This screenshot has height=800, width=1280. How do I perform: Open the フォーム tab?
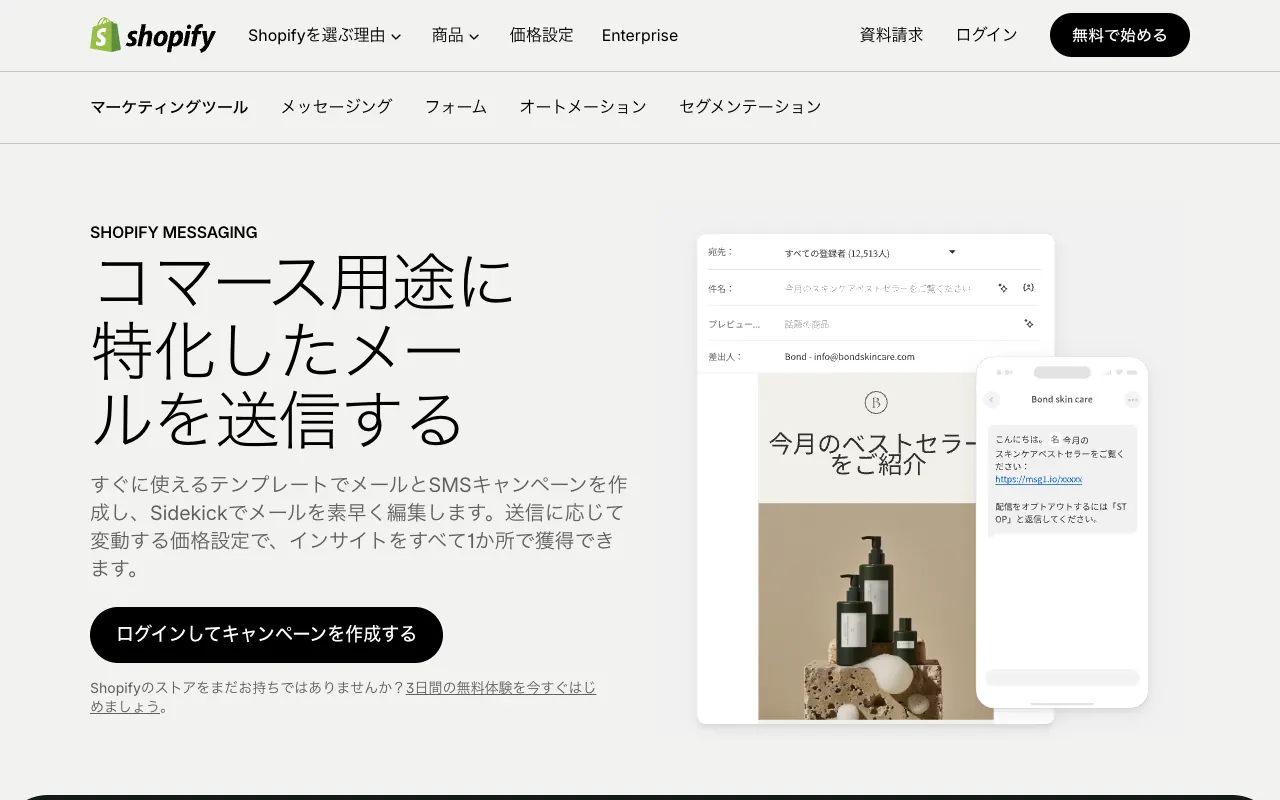click(456, 107)
